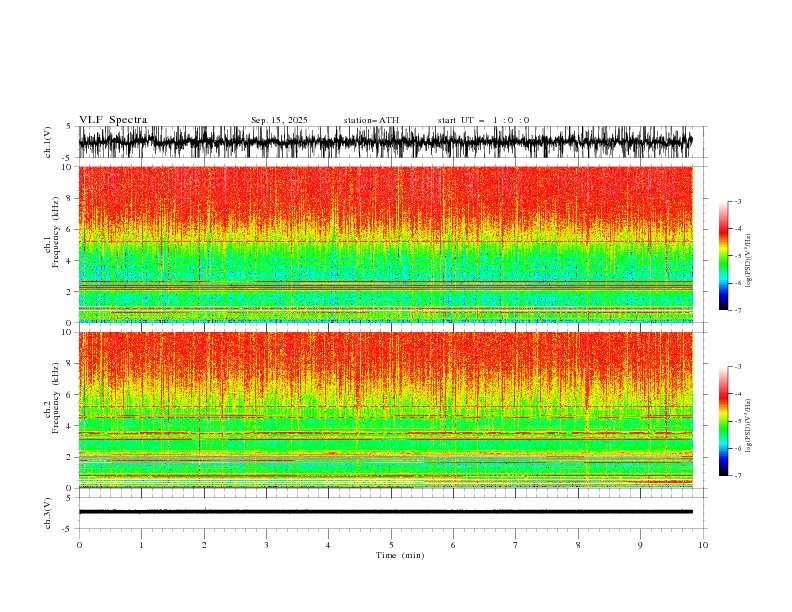Click the "VLF Spectra" title text
792x612 pixels.
(x=113, y=120)
